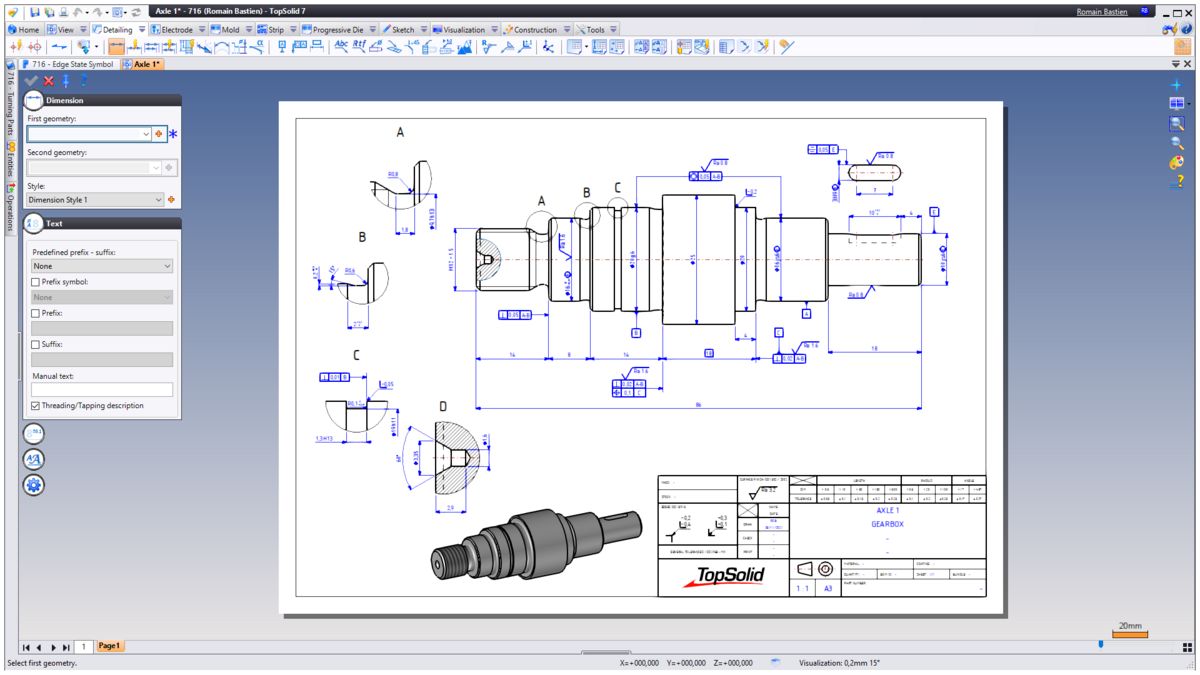Open the text format round button
The width and height of the screenshot is (1200, 675).
[33, 459]
